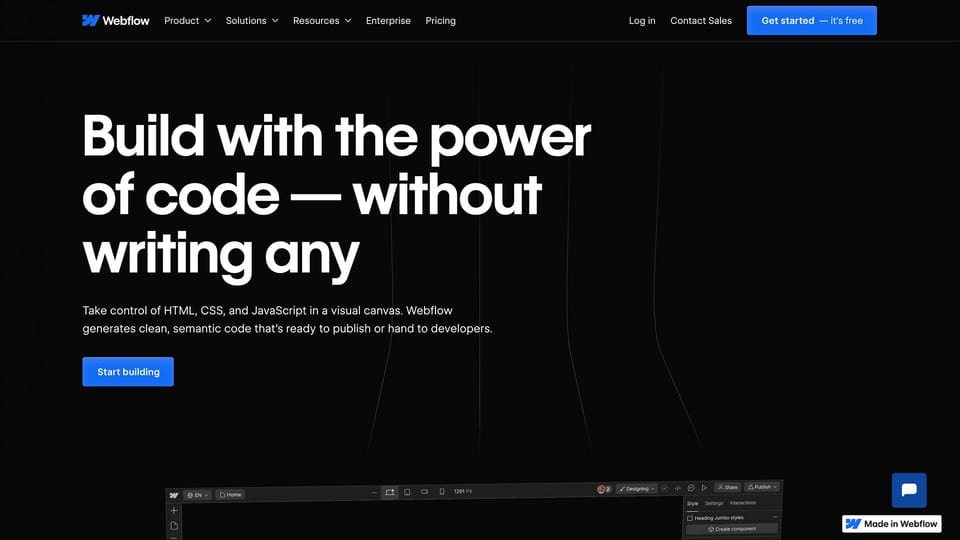
Task: Click the Start building button
Action: coord(128,372)
